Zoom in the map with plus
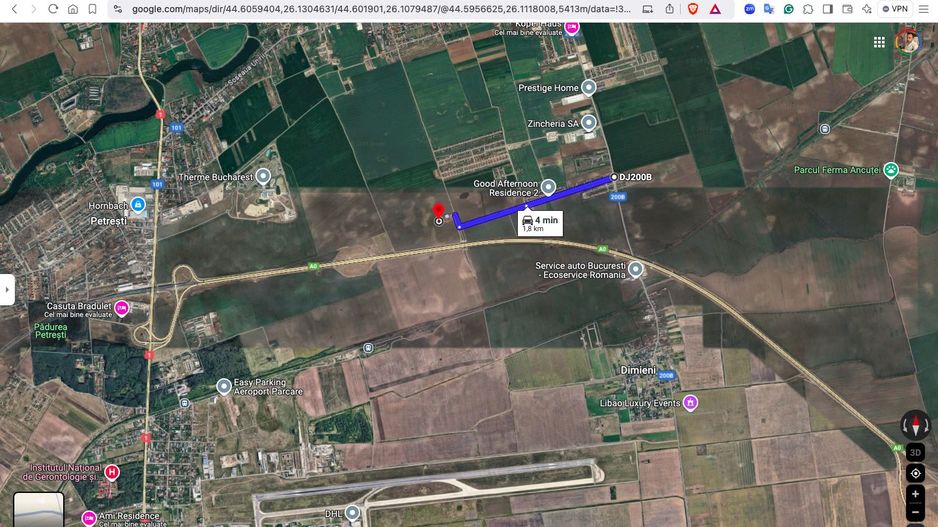The width and height of the screenshot is (938, 527). click(915, 494)
